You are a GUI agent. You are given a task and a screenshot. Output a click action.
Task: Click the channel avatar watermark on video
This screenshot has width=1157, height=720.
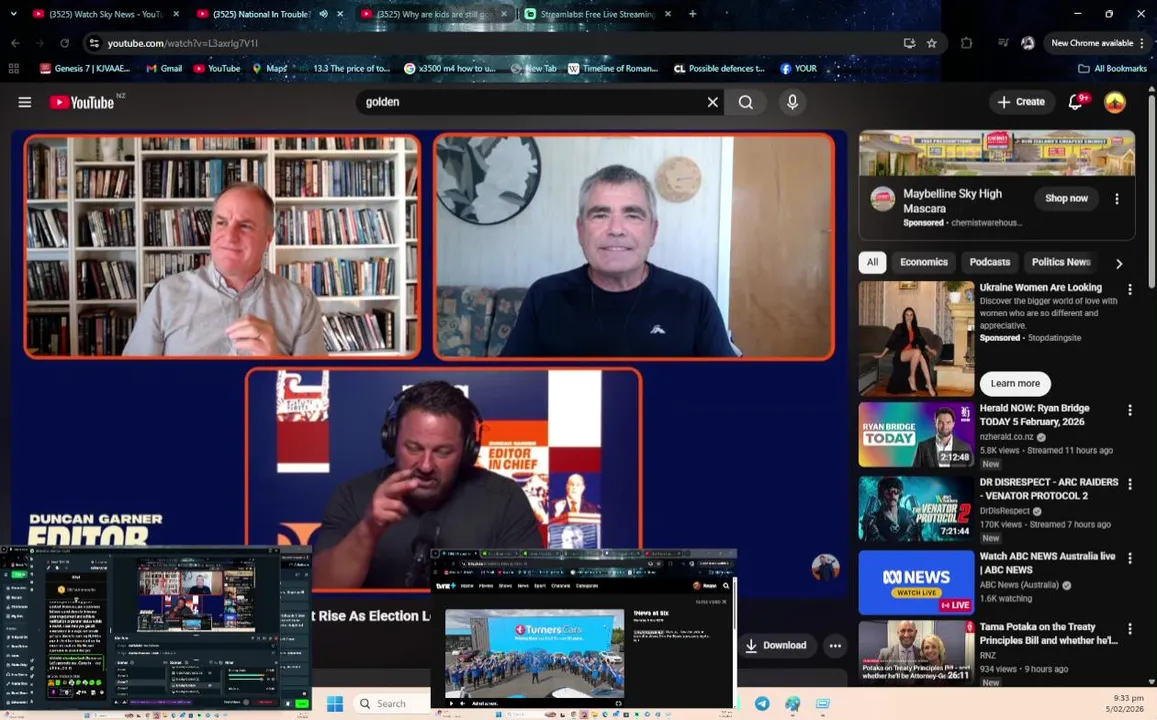click(x=825, y=567)
